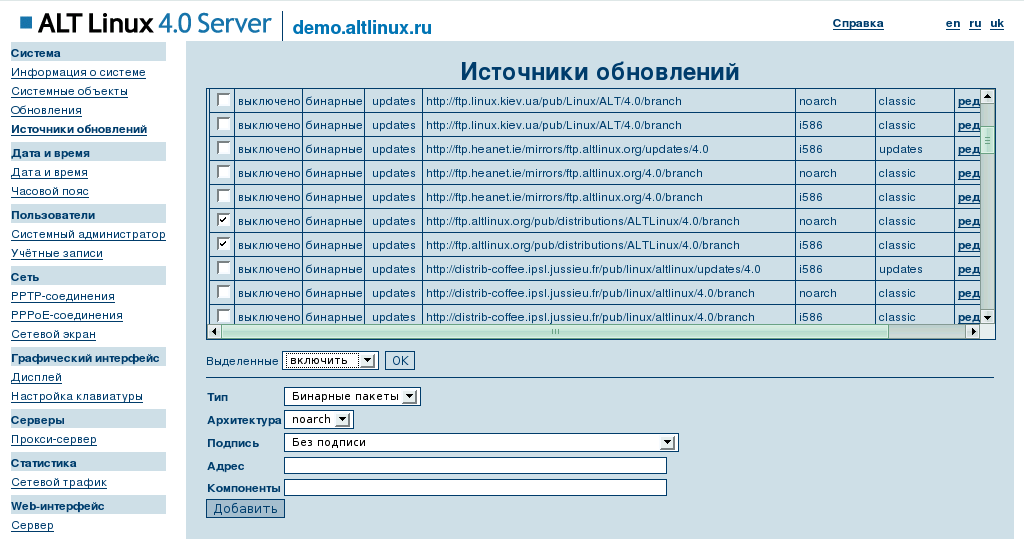
Task: Click the ALT Linux blue square logo
Action: pyautogui.click(x=26, y=23)
